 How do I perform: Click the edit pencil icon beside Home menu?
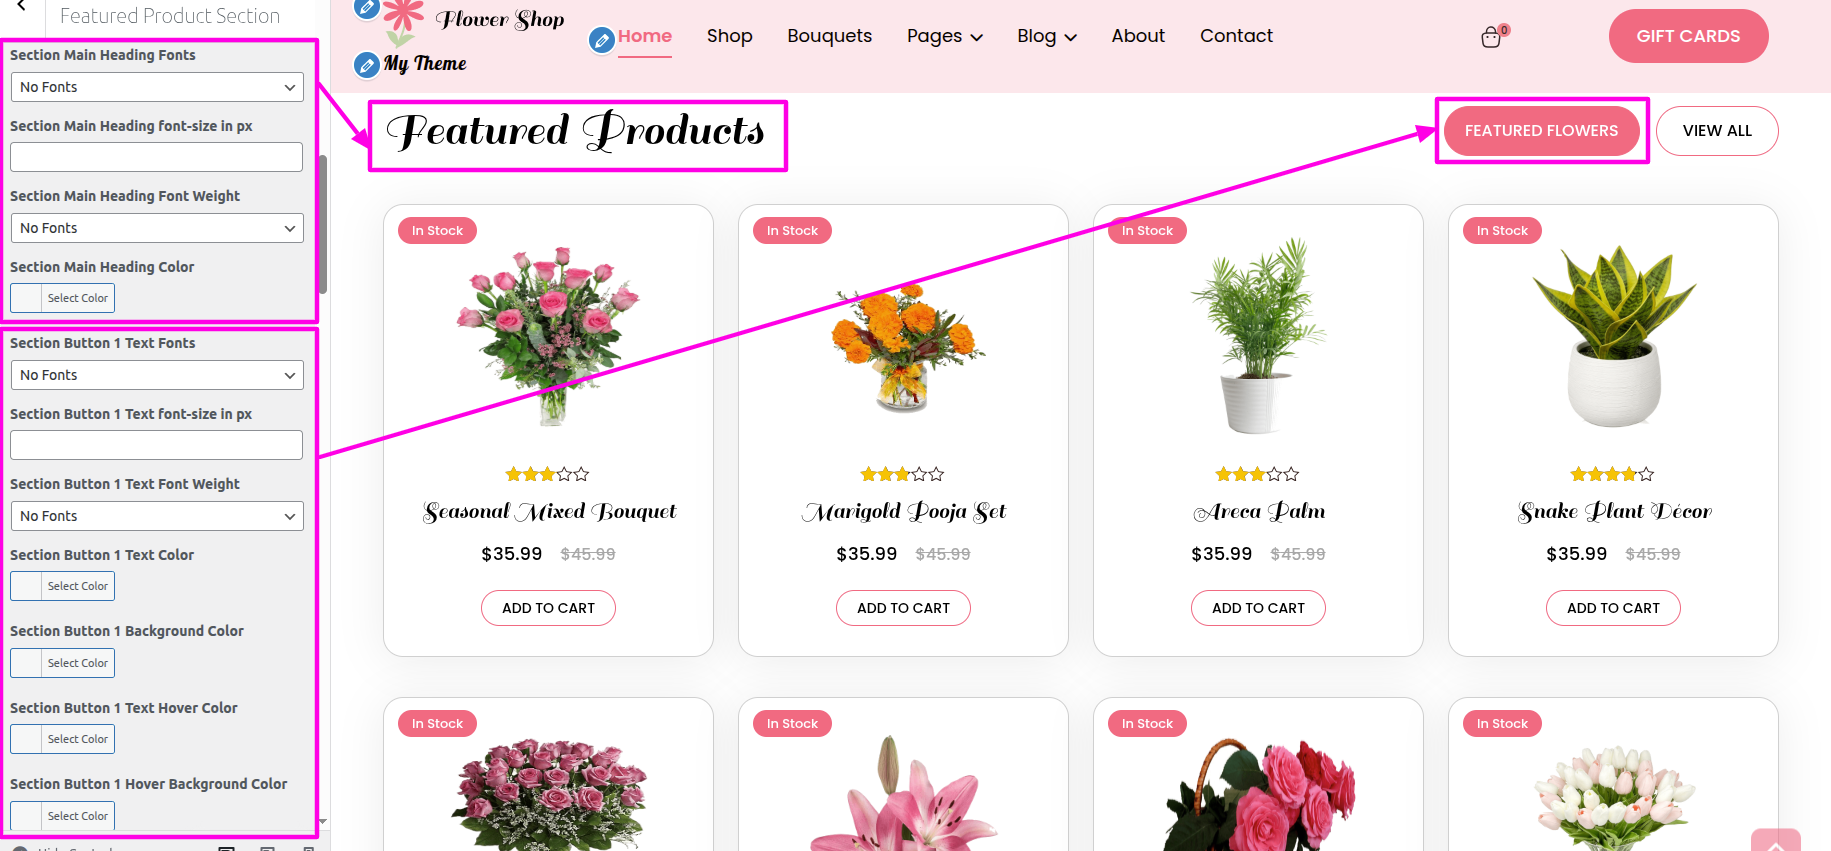point(602,40)
